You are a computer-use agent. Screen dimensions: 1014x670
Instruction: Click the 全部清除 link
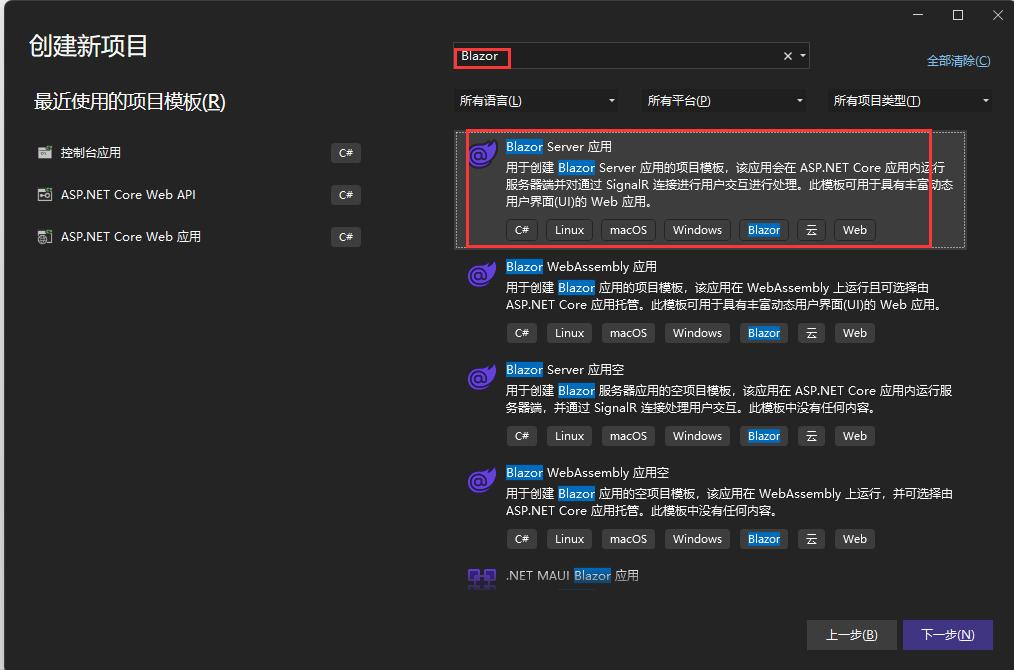point(958,61)
